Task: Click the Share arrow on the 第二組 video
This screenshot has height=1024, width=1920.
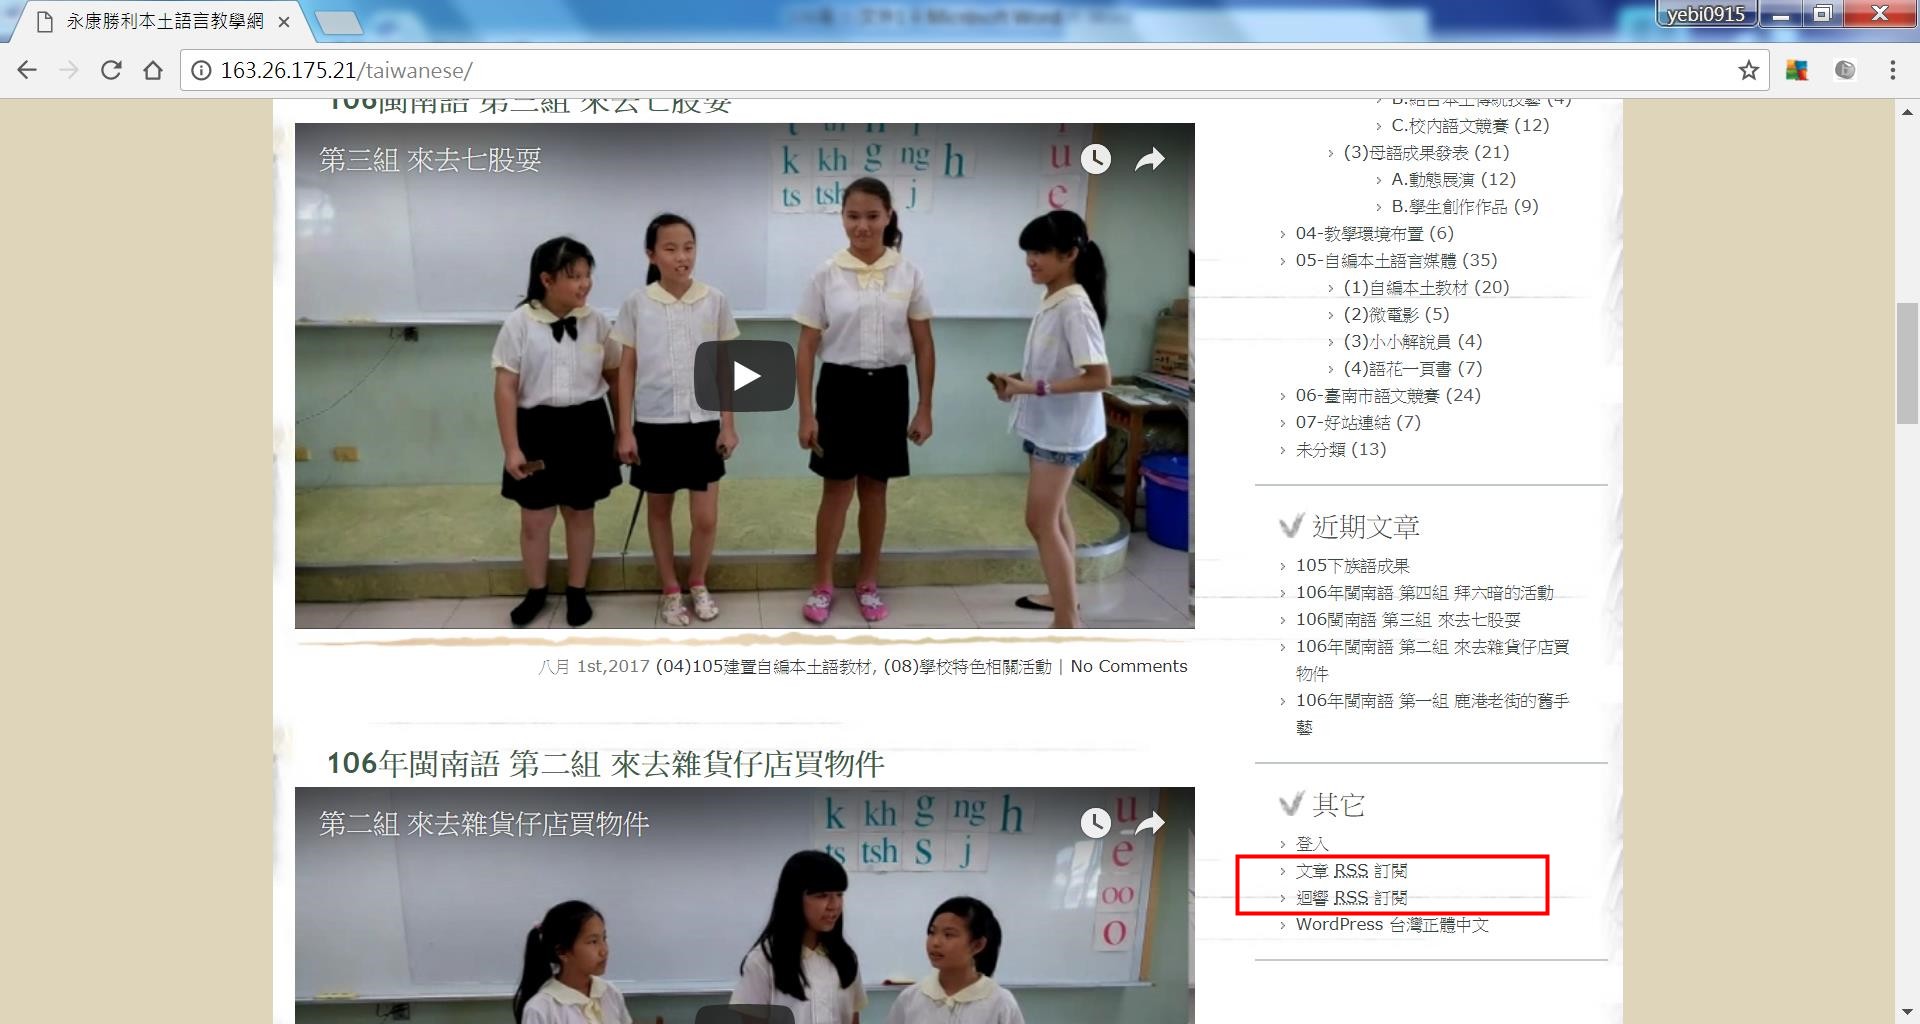Action: pyautogui.click(x=1150, y=823)
